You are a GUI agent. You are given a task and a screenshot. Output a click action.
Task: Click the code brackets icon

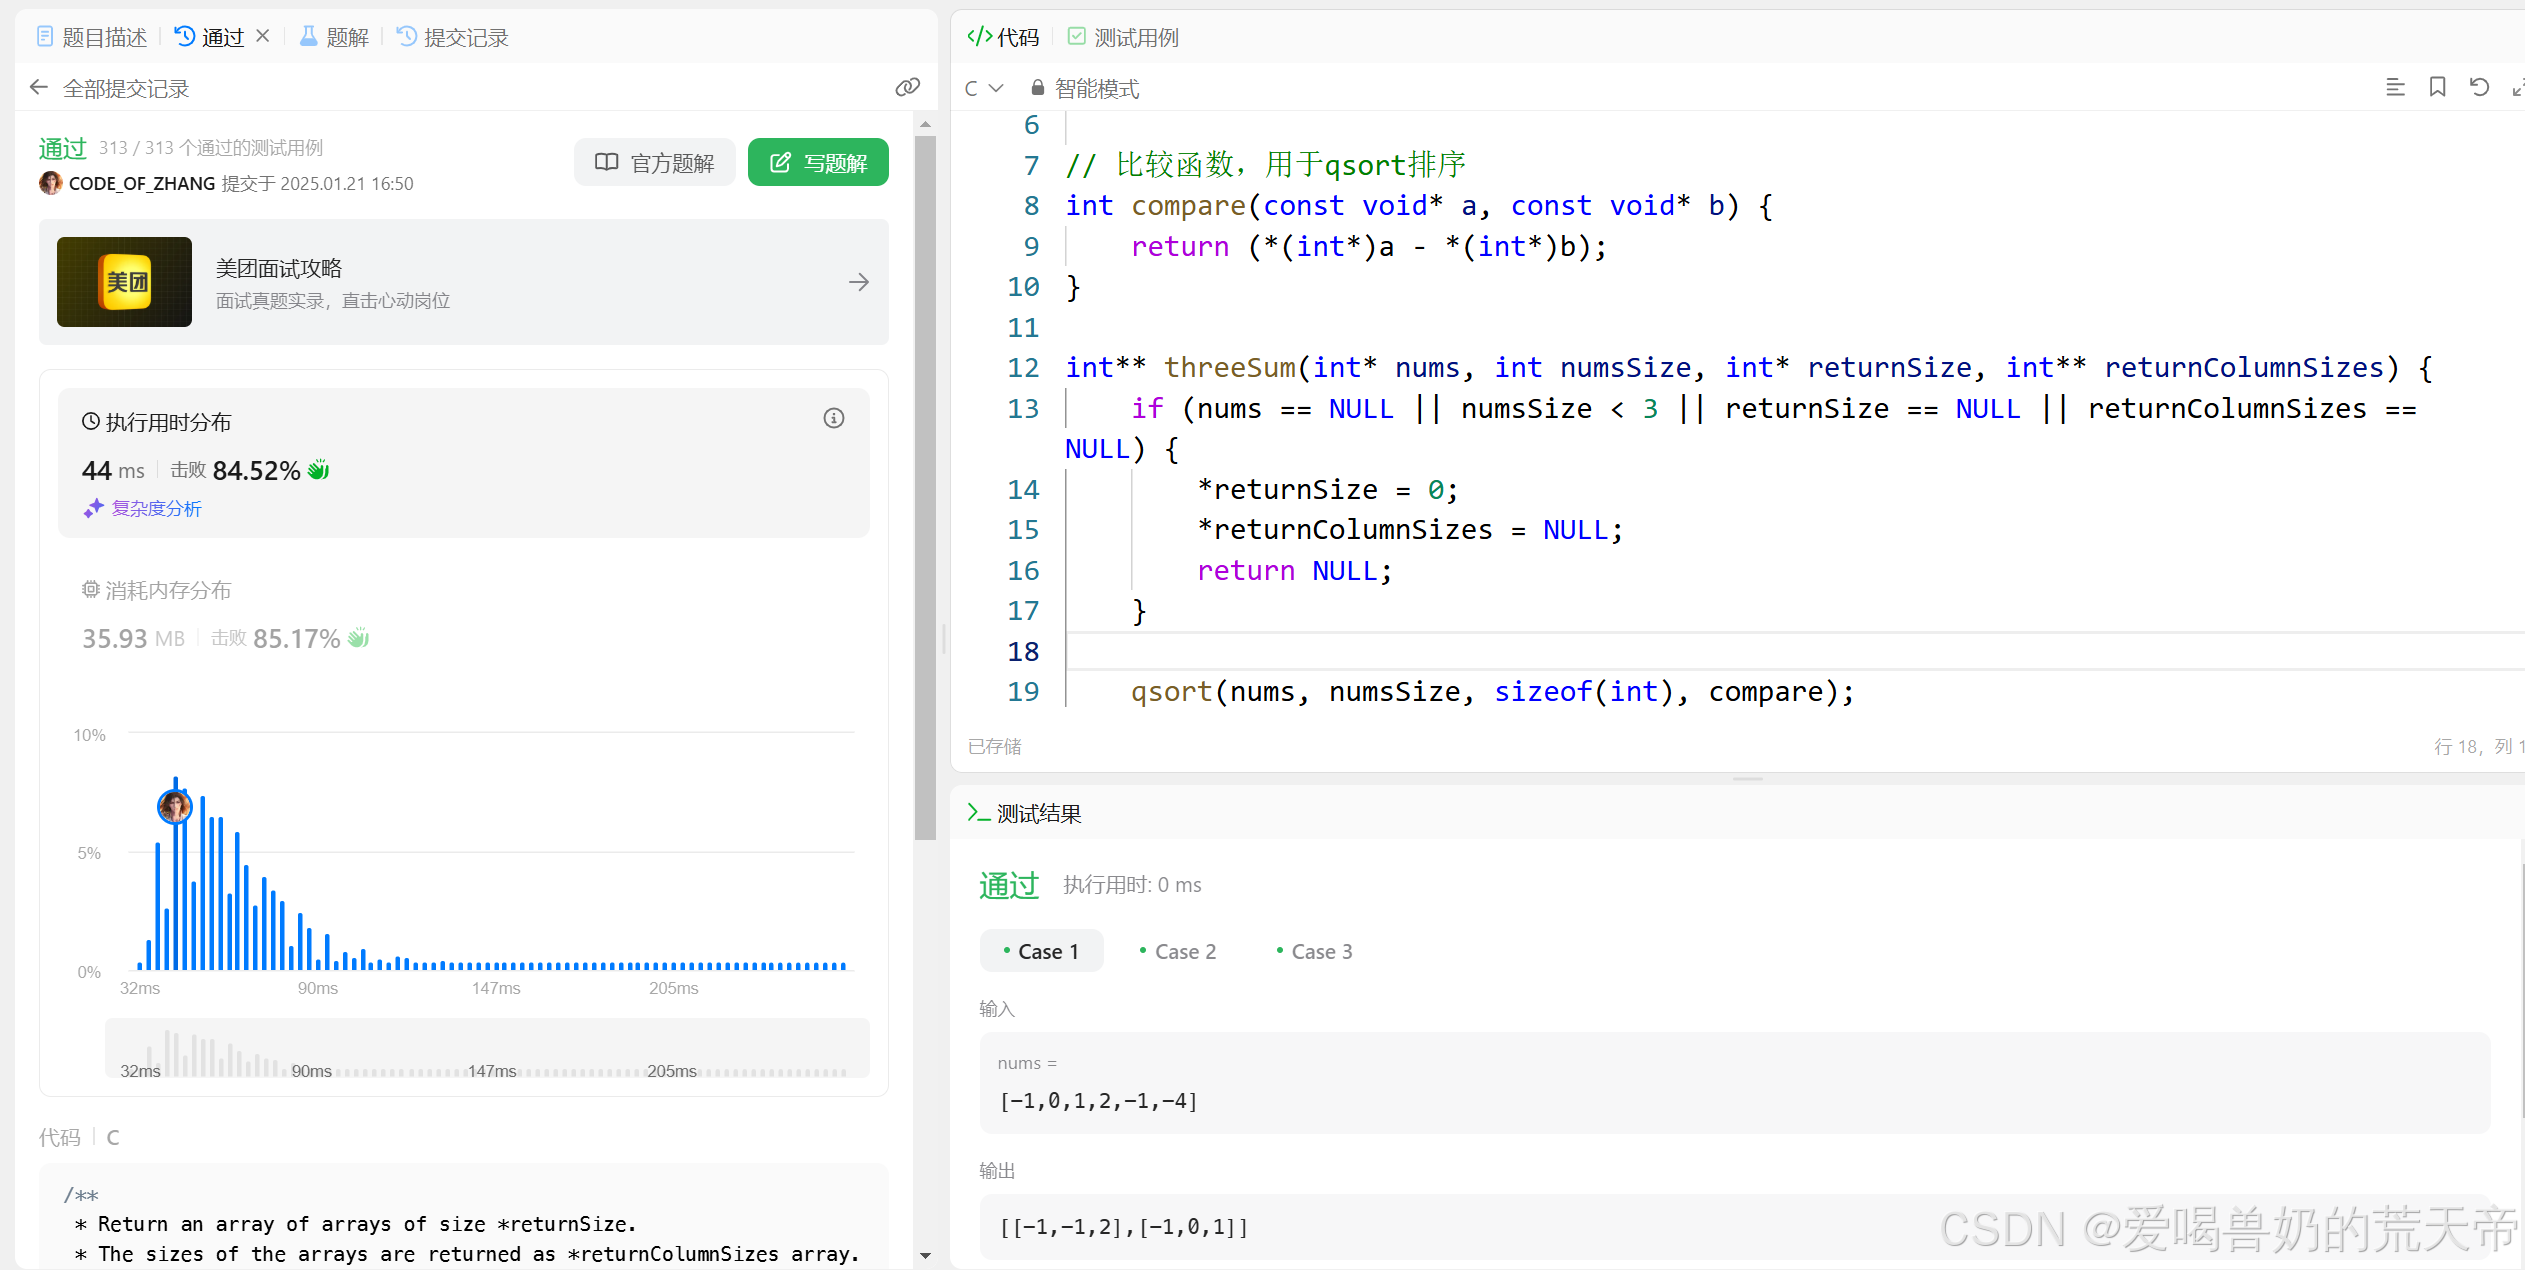[979, 37]
